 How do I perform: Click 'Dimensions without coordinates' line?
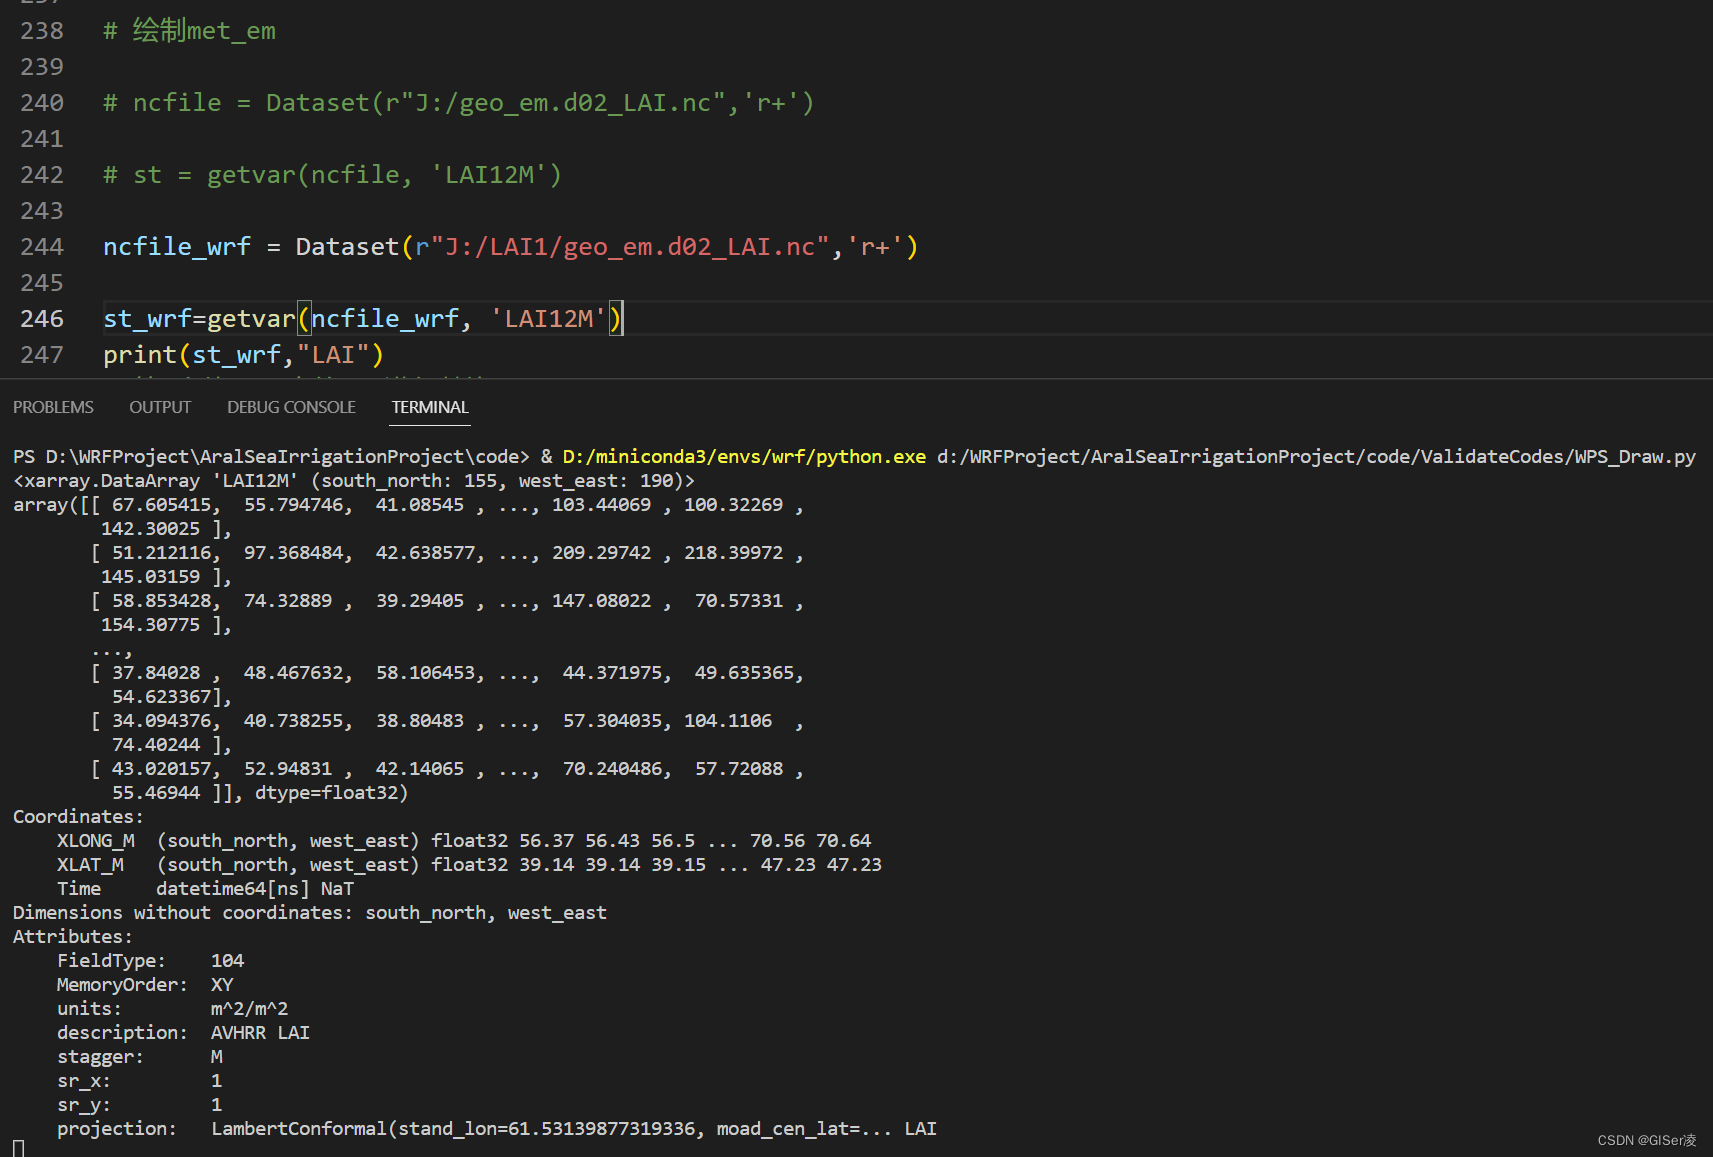click(x=310, y=913)
